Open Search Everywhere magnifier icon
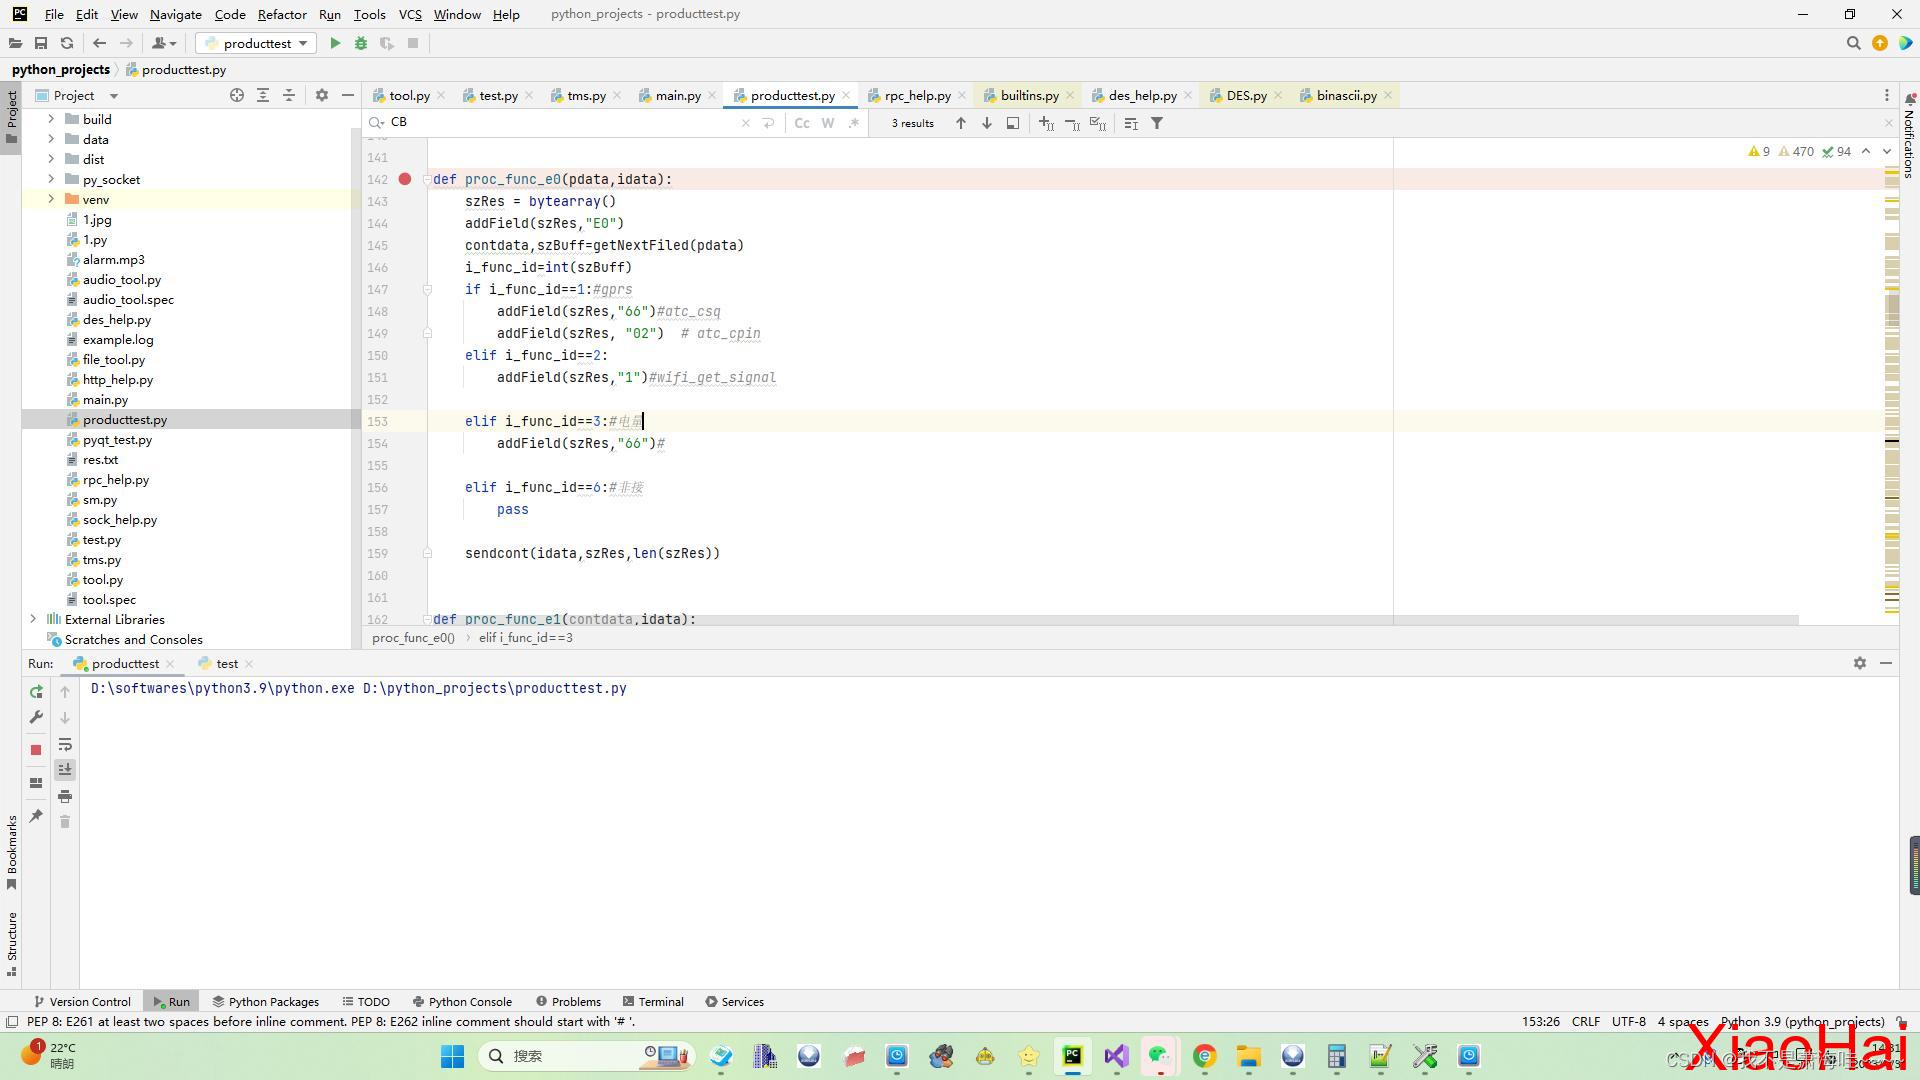Viewport: 1920px width, 1080px height. point(1853,43)
